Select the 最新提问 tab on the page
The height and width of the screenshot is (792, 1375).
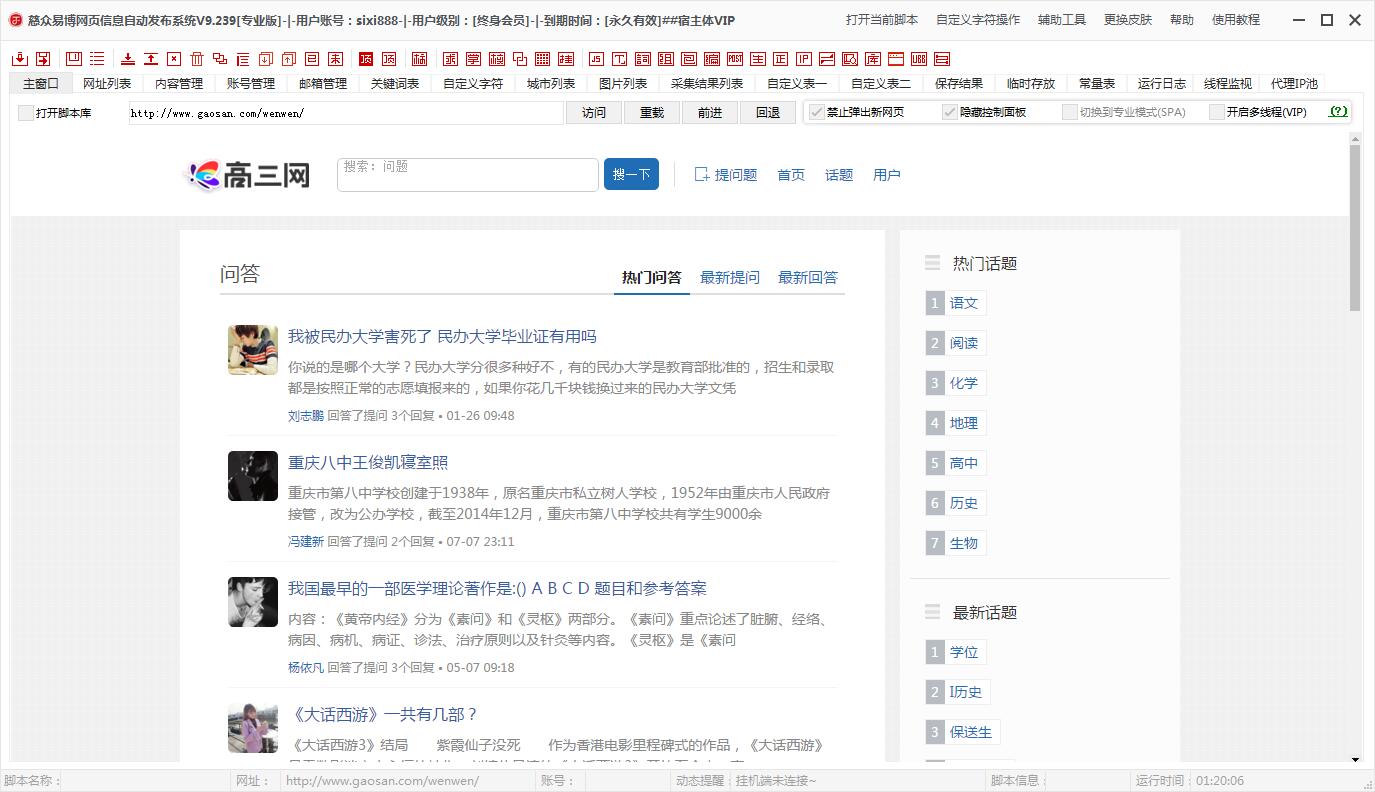(730, 278)
